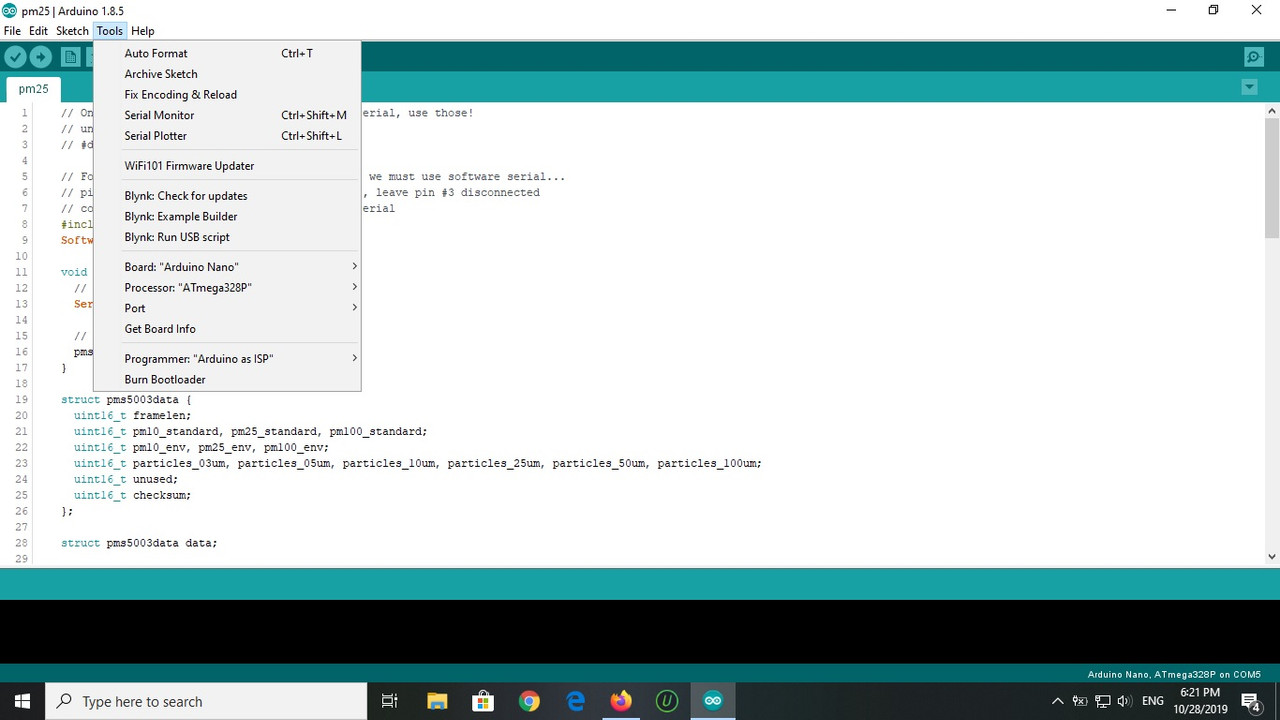Switch the ENG input language indicator
Screen dimensions: 1280x720
pos(1153,701)
